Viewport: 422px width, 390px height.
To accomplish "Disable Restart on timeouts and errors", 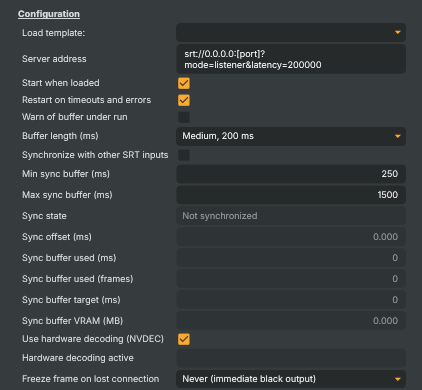I will [184, 100].
